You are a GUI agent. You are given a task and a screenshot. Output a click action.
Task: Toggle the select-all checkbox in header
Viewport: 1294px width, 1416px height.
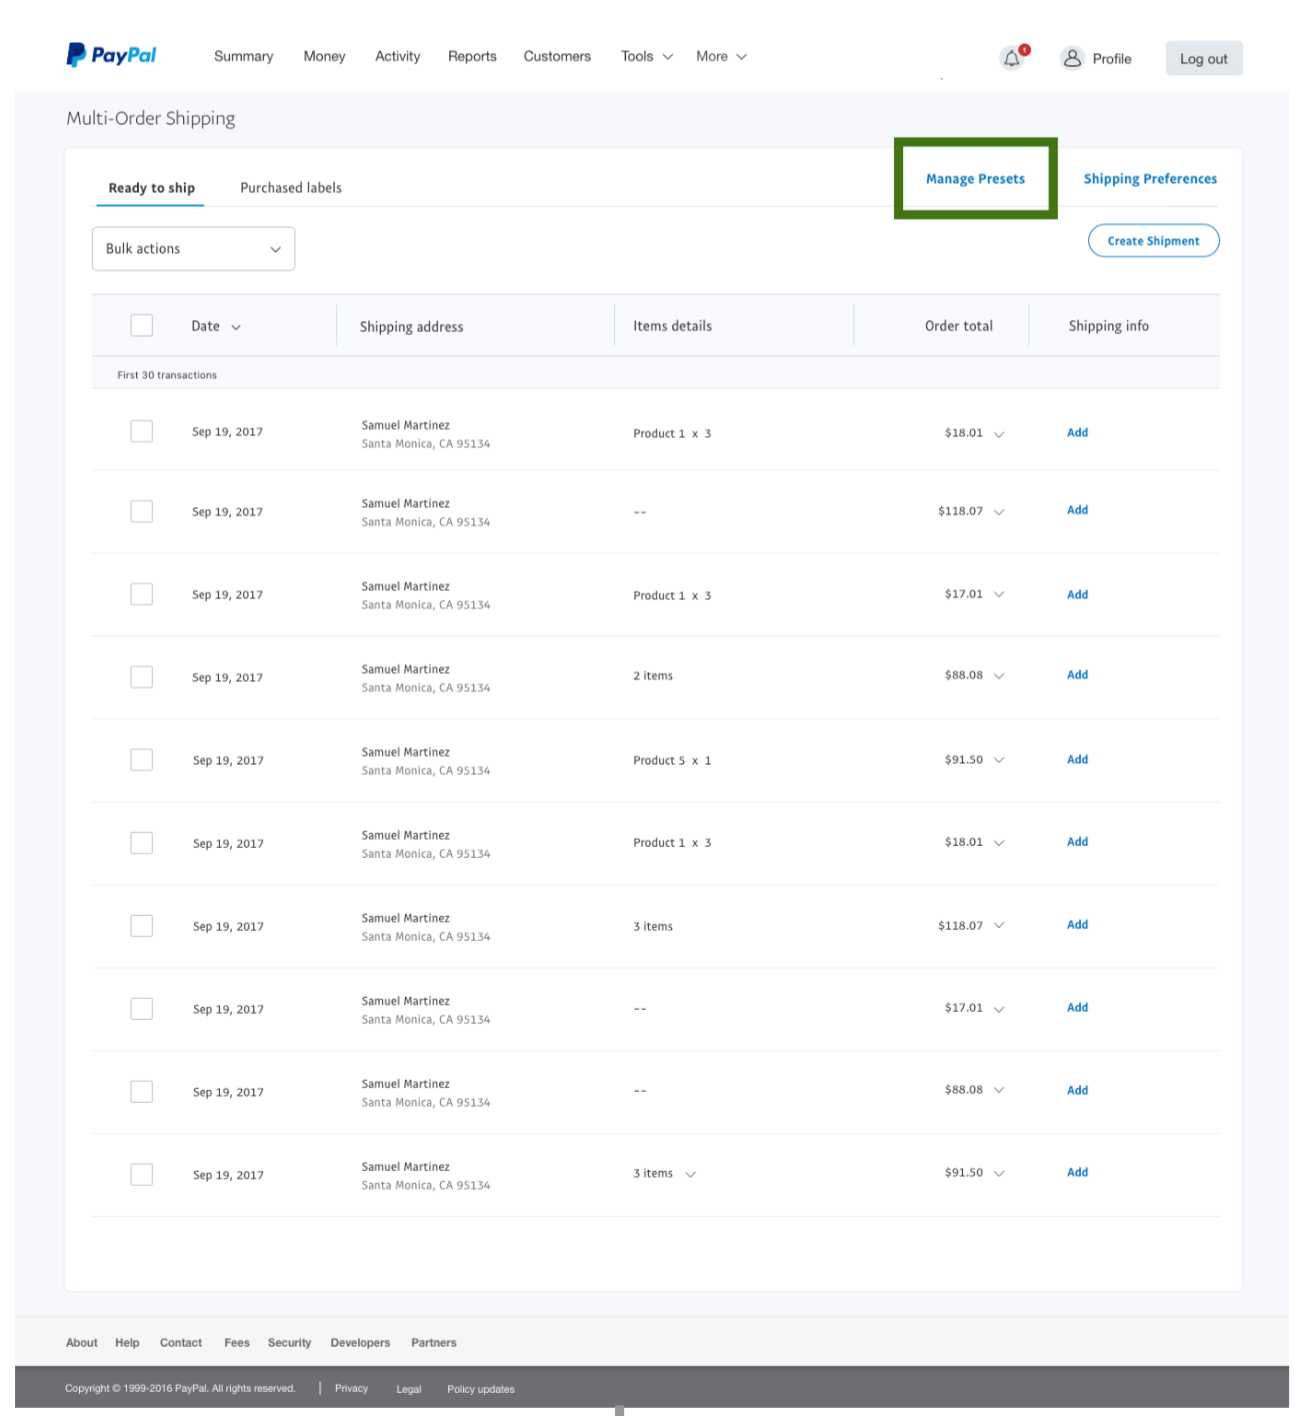tap(142, 326)
